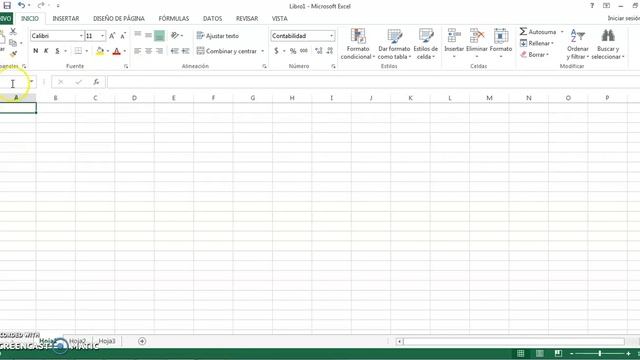Screen dimensions: 640x360
Task: Apply percent style
Action: (293, 51)
